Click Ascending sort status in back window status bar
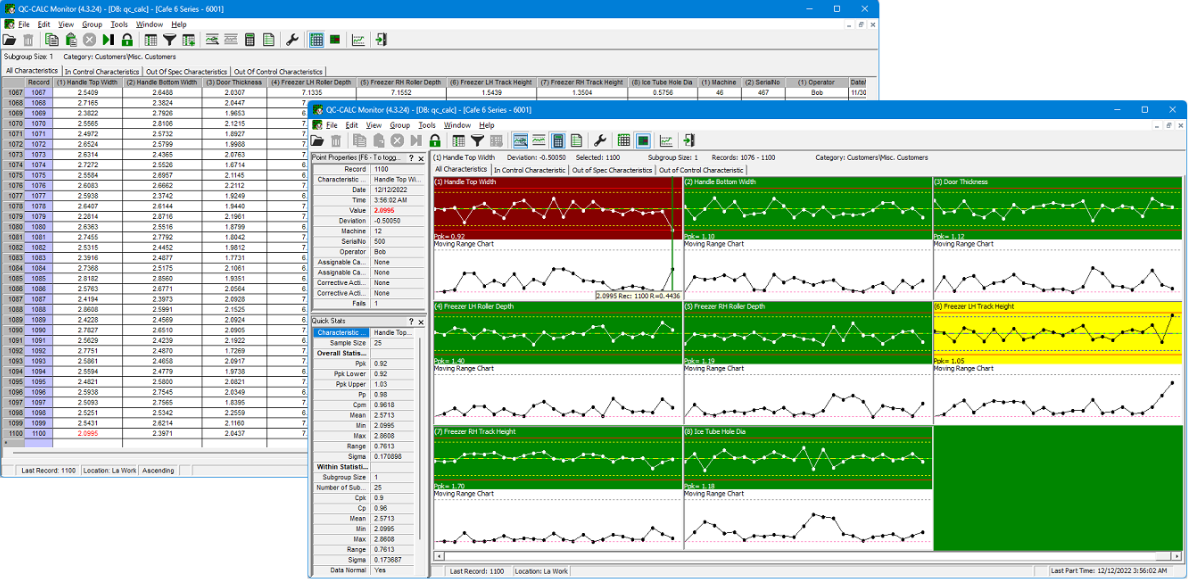Viewport: 1188px width, 579px height. click(x=158, y=471)
